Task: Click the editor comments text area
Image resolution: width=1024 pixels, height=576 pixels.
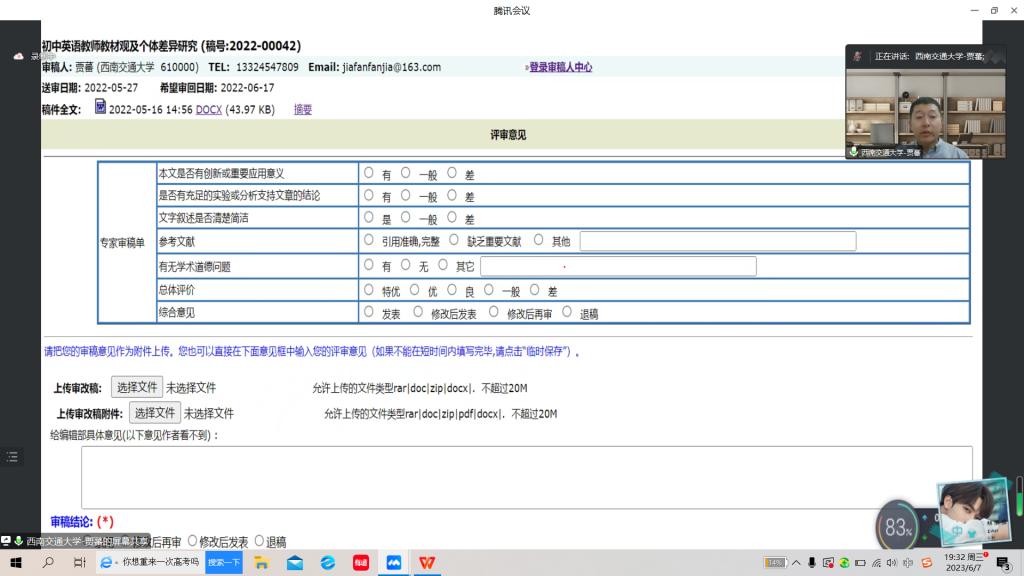Action: pyautogui.click(x=526, y=477)
